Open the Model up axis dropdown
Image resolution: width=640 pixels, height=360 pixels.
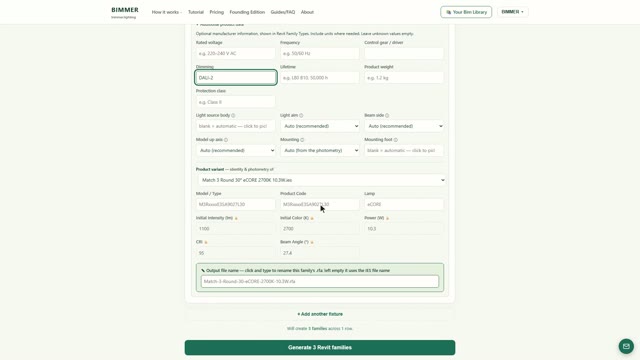(236, 150)
